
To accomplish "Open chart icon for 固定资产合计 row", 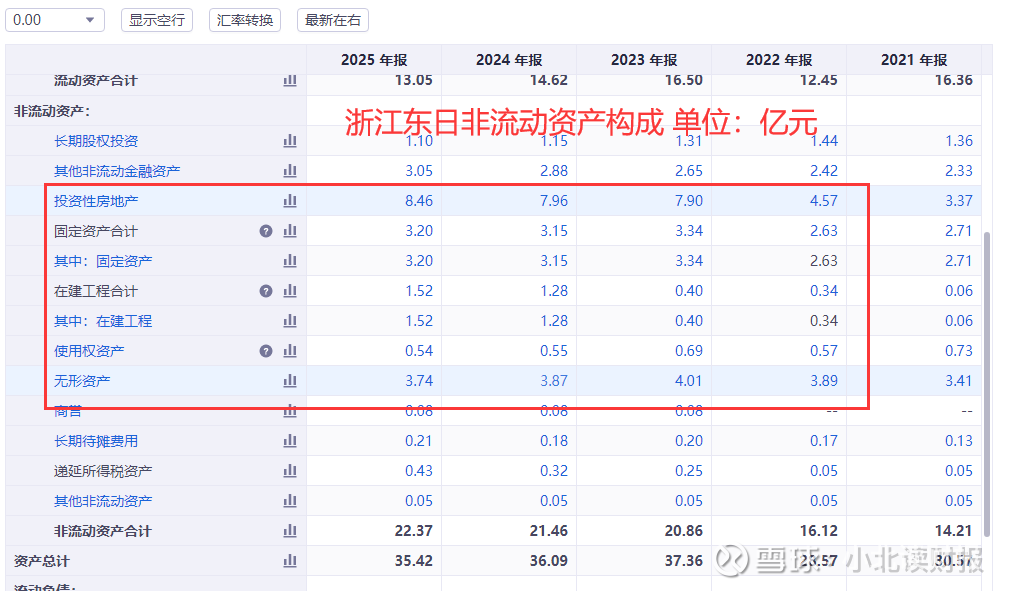I will tap(290, 231).
